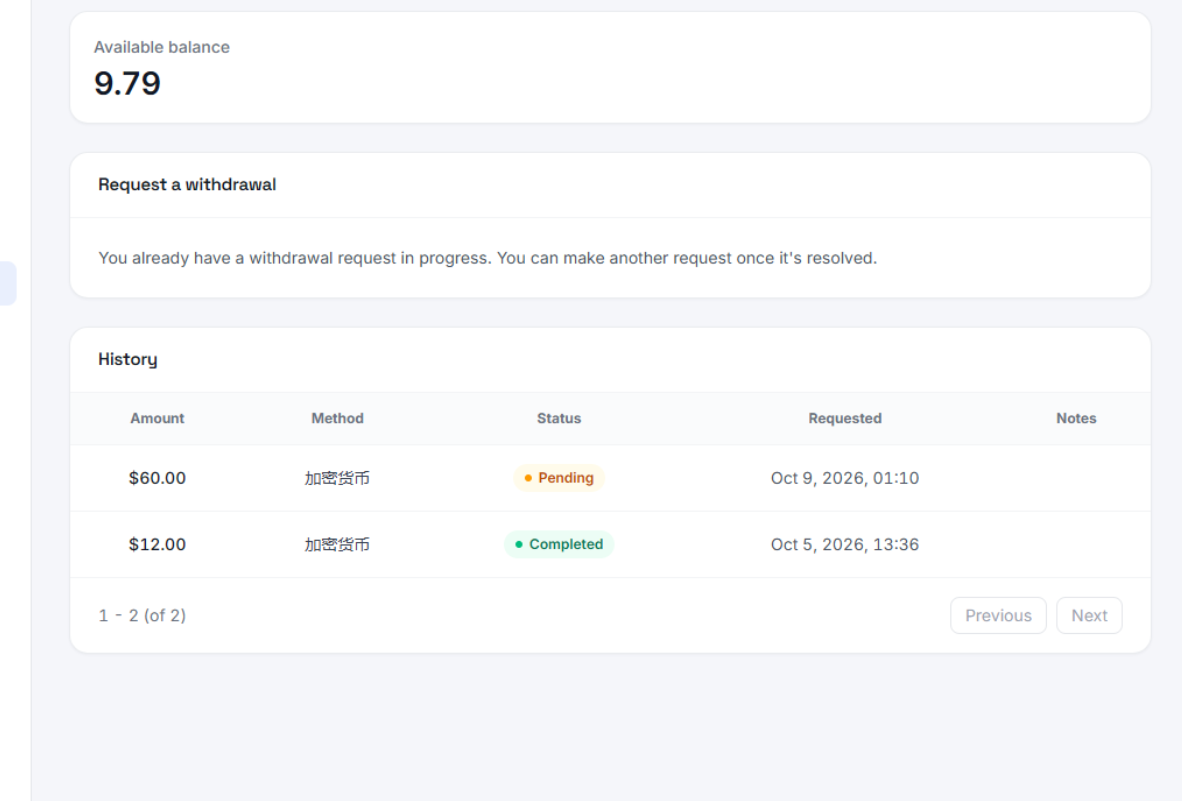Select the Completed status badge
The height and width of the screenshot is (801, 1182).
tap(559, 544)
